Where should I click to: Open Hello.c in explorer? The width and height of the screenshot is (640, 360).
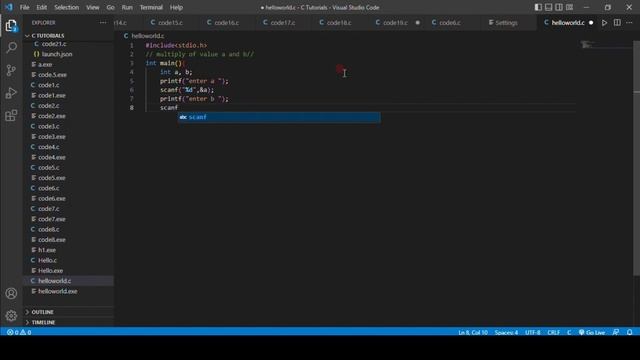pyautogui.click(x=47, y=260)
